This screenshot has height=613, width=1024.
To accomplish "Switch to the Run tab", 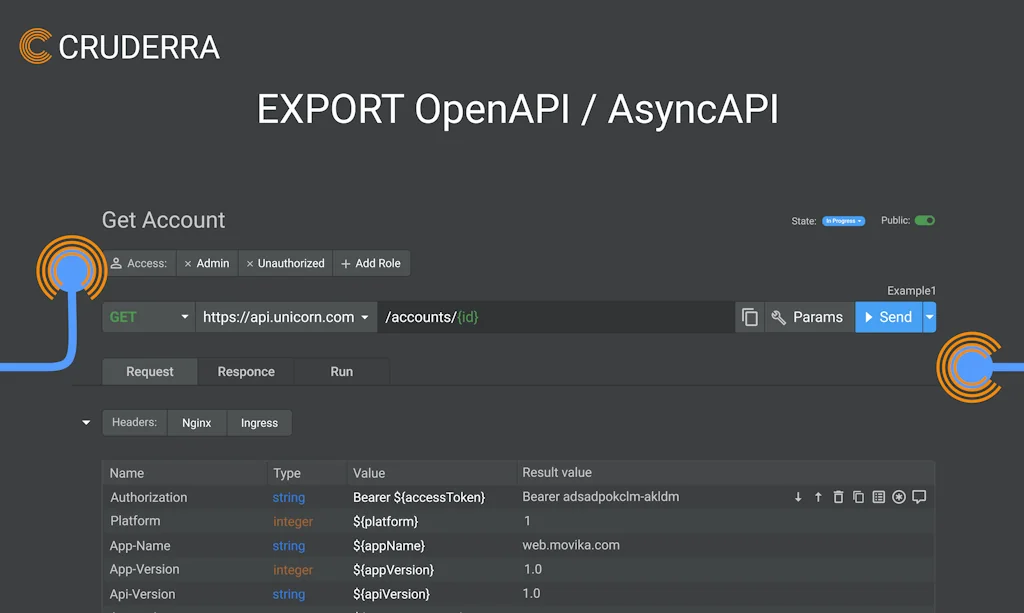I will click(x=341, y=372).
